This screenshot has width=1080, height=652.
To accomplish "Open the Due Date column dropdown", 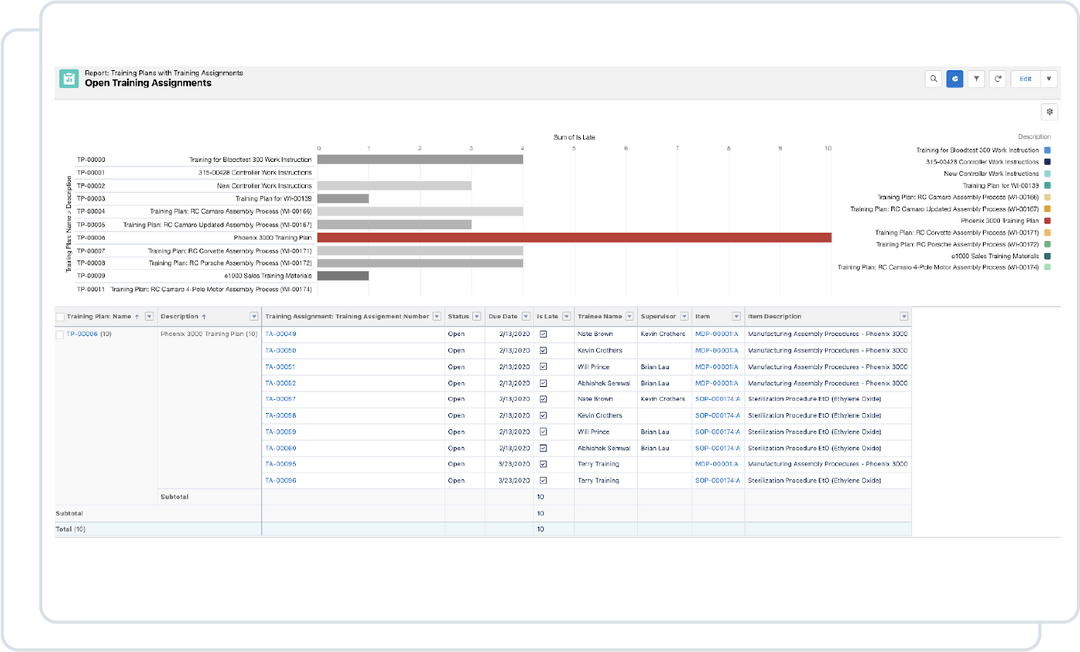I will click(x=527, y=316).
